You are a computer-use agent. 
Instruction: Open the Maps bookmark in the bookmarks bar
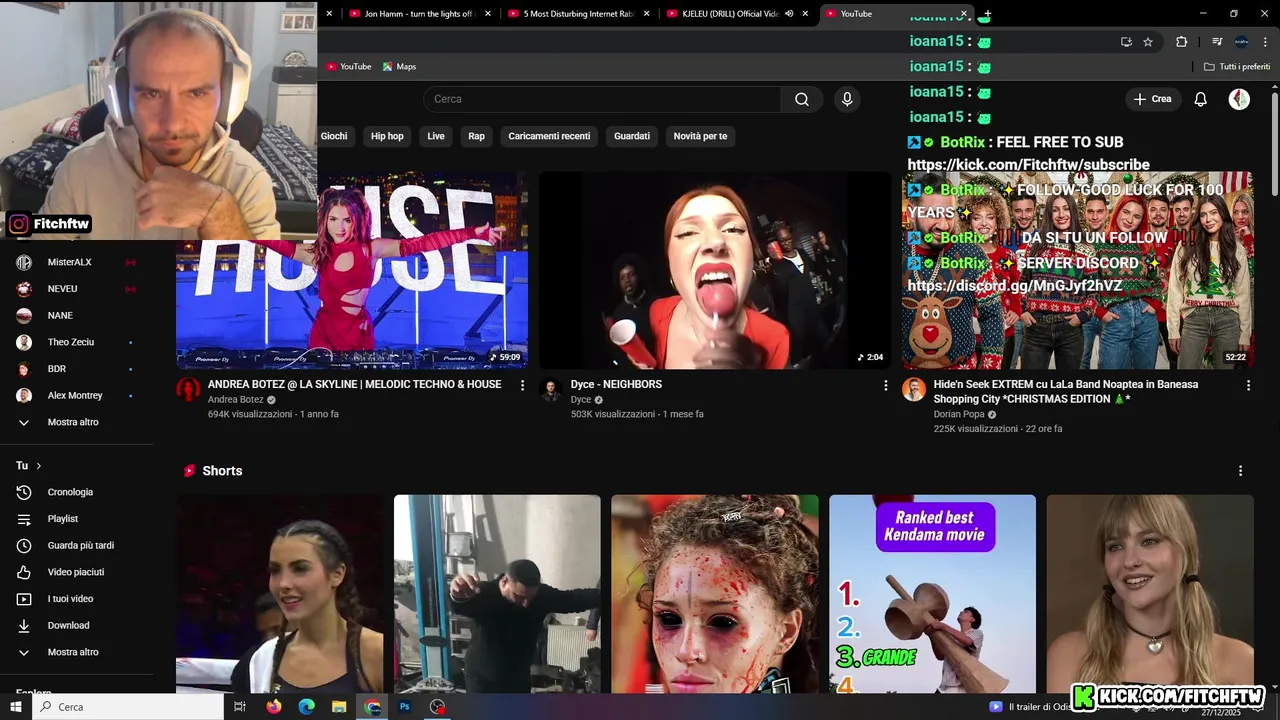(399, 67)
